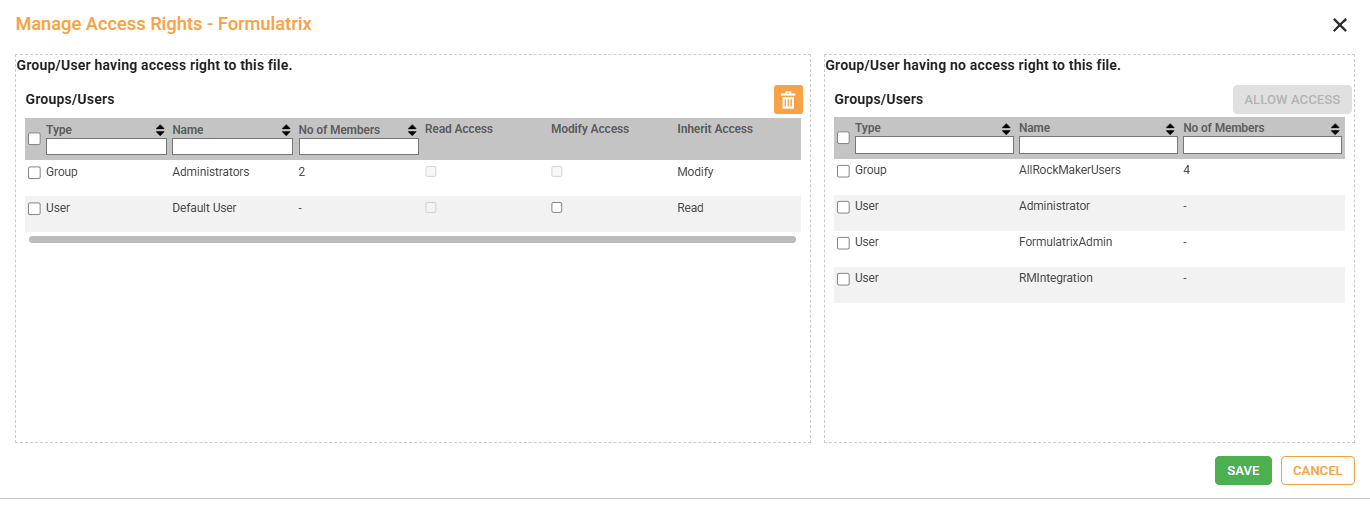Select the AllRockMakerUsers group checkbox
This screenshot has height=505, width=1370.
(x=843, y=171)
